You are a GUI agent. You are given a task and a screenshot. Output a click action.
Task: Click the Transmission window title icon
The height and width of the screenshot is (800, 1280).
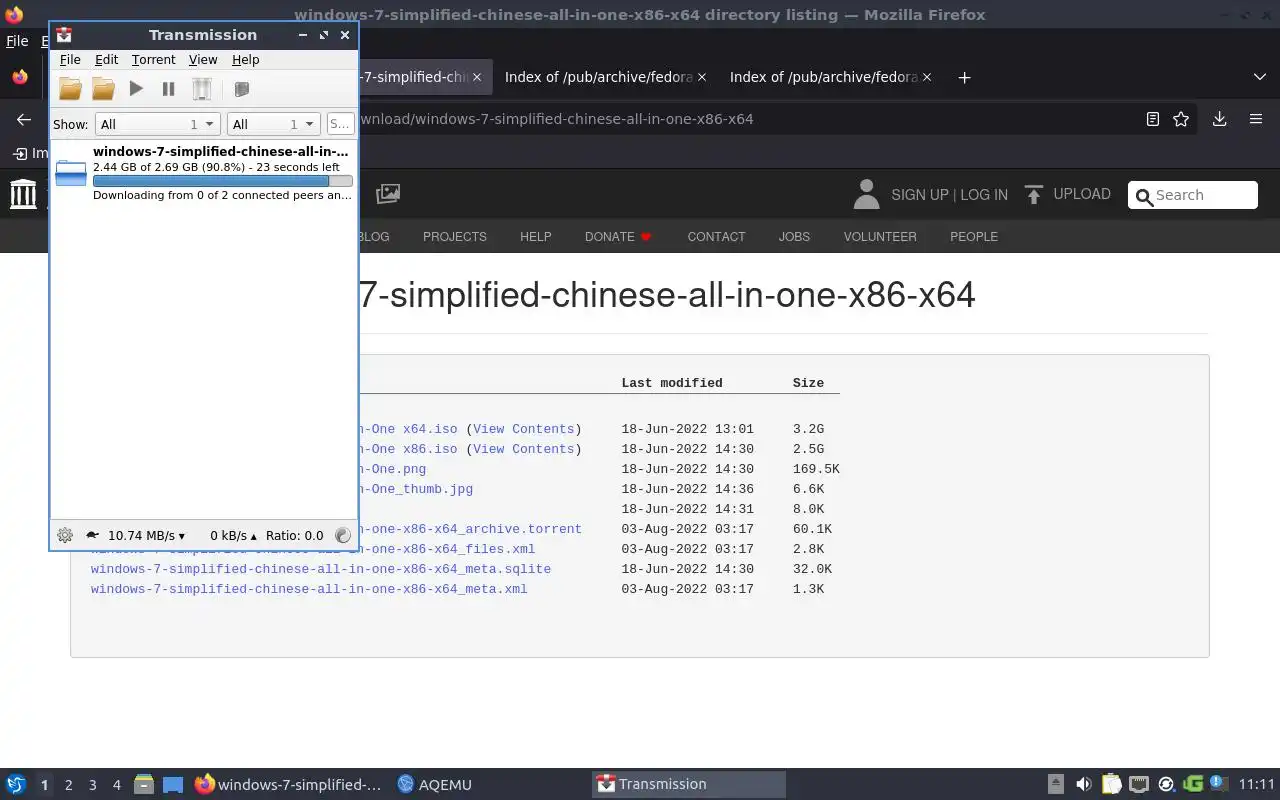tap(64, 35)
